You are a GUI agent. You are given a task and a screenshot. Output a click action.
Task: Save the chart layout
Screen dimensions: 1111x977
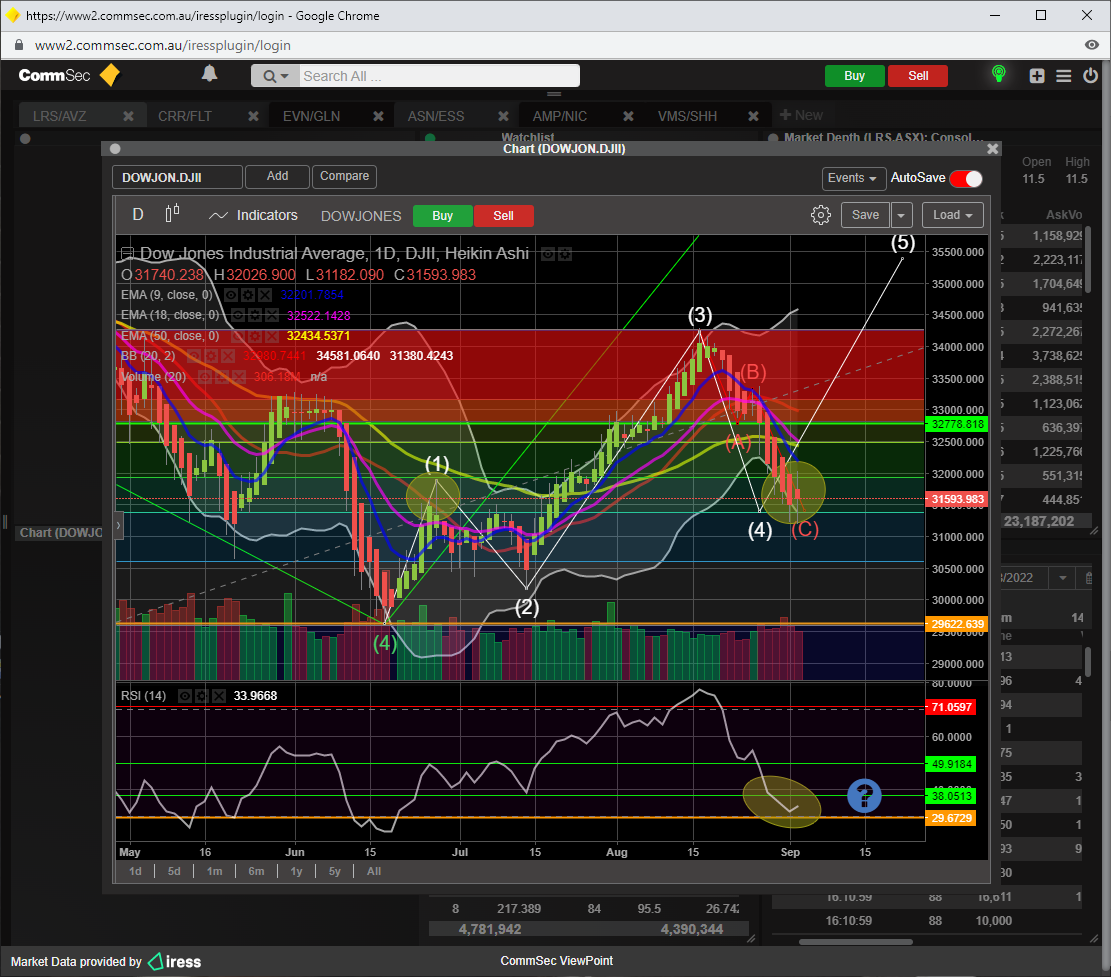pos(865,215)
